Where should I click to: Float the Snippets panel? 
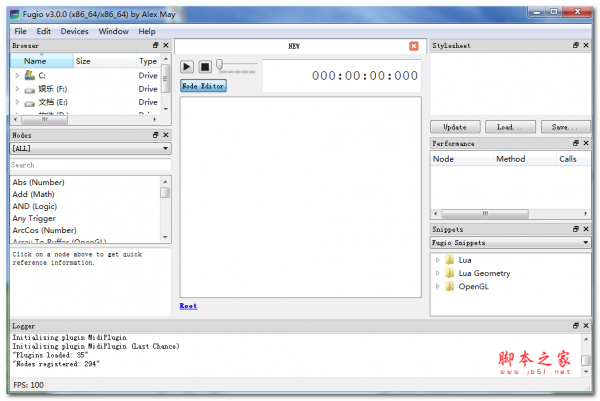click(576, 229)
